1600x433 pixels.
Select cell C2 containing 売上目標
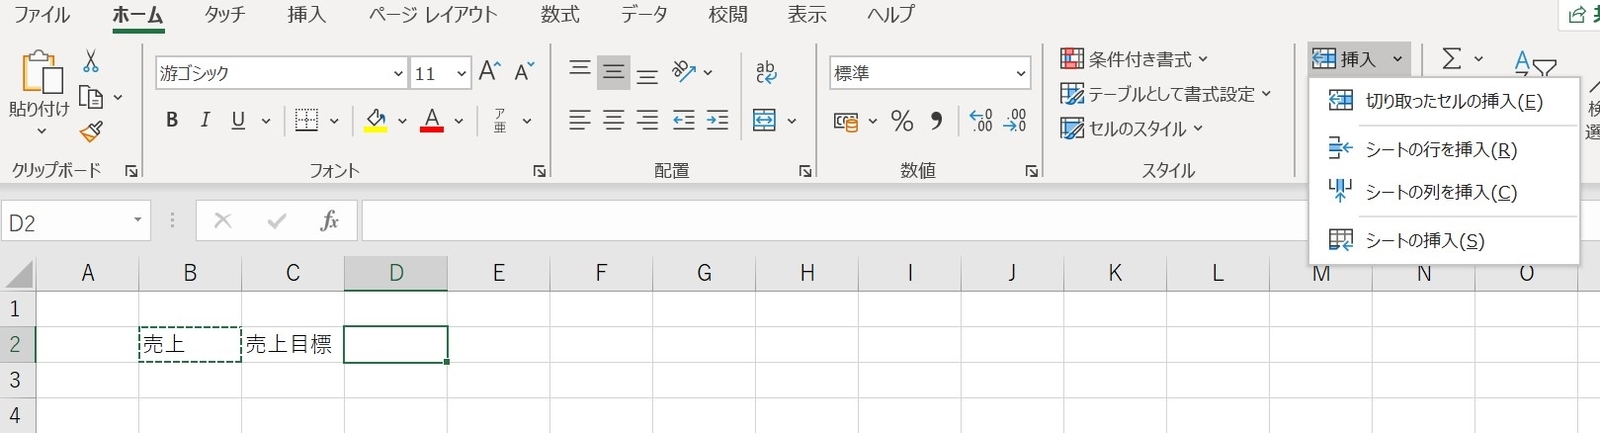pyautogui.click(x=293, y=344)
